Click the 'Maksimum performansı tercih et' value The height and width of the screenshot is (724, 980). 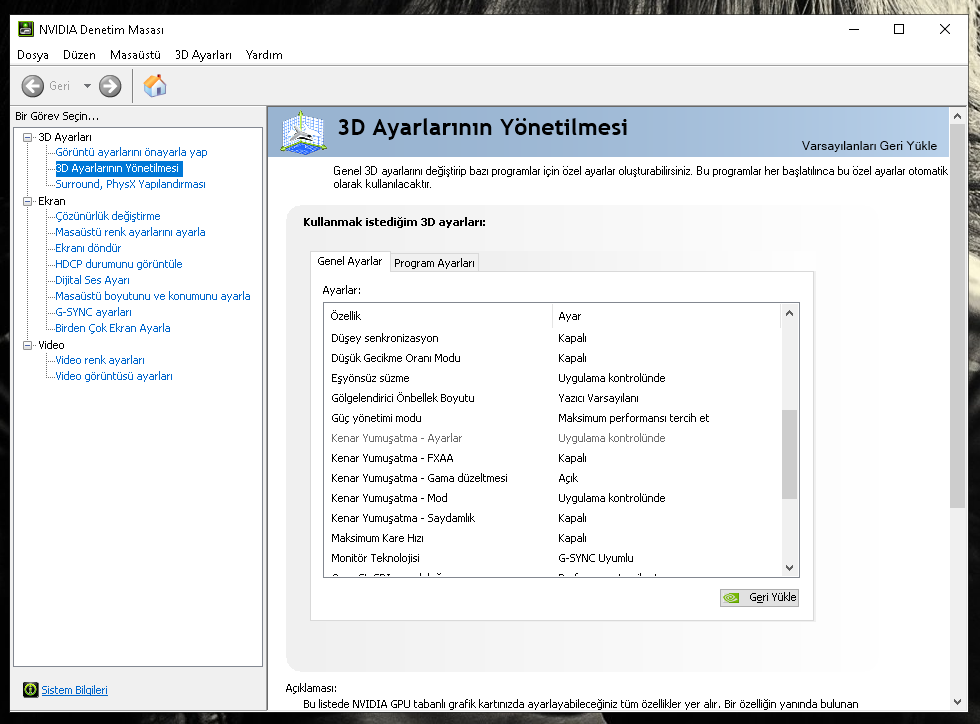pos(633,418)
